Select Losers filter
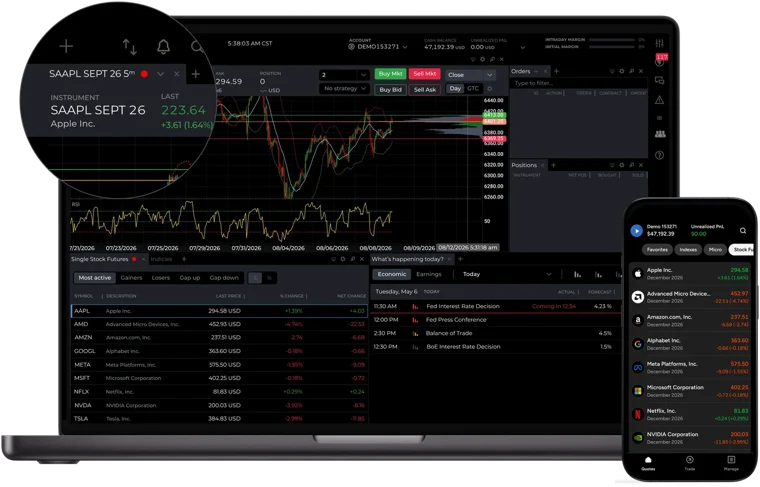The width and height of the screenshot is (760, 487). (161, 278)
